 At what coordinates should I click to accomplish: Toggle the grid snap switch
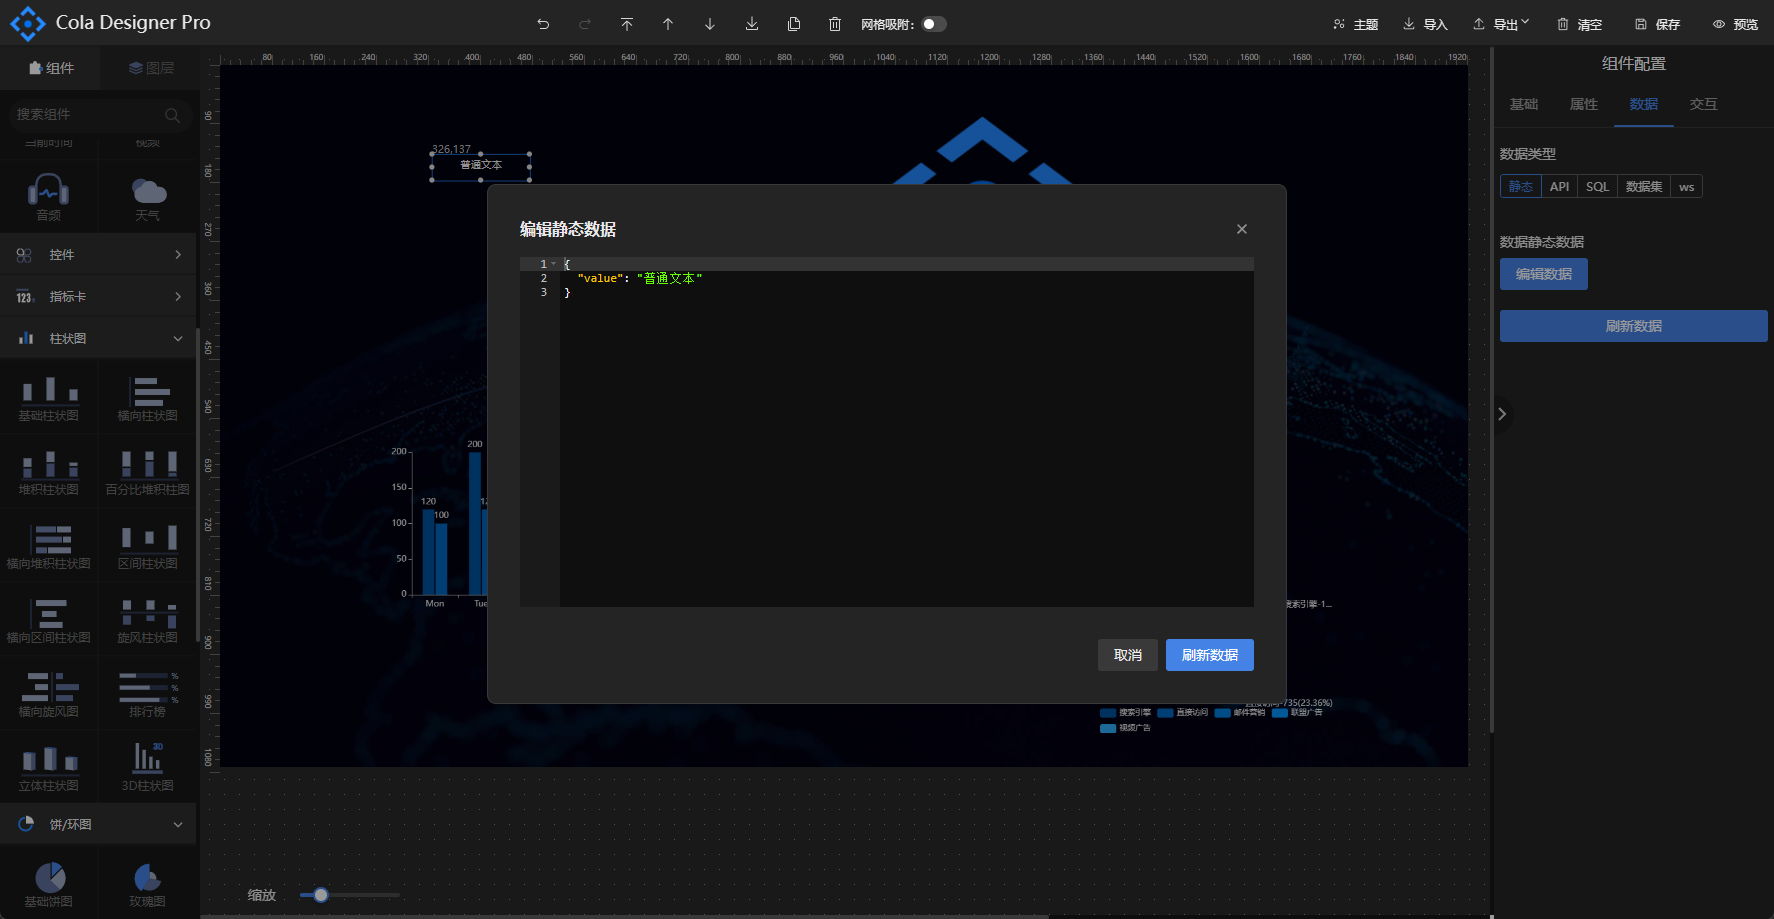(933, 24)
